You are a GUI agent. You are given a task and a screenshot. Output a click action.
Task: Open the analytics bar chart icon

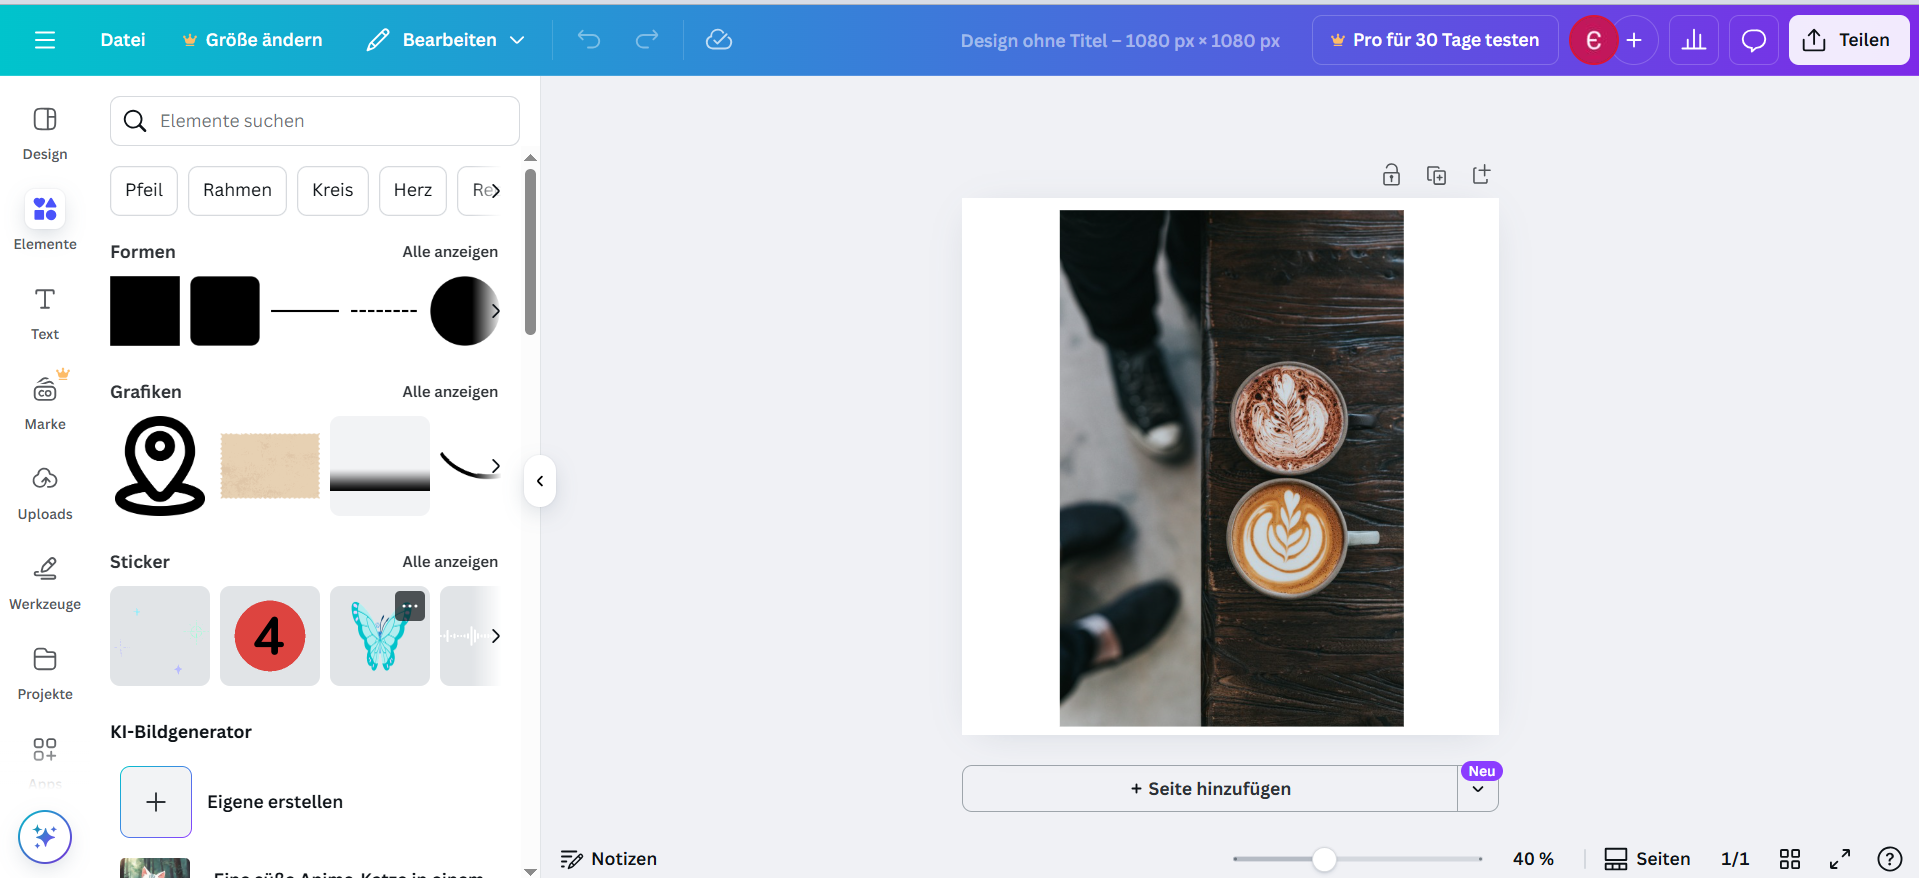[x=1693, y=40]
